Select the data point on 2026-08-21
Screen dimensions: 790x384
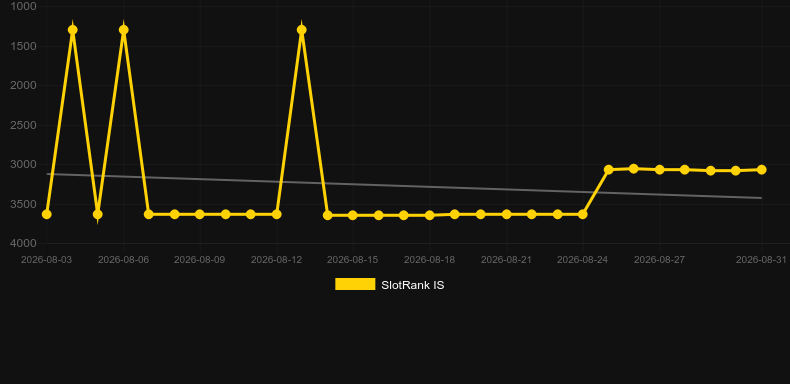506,214
